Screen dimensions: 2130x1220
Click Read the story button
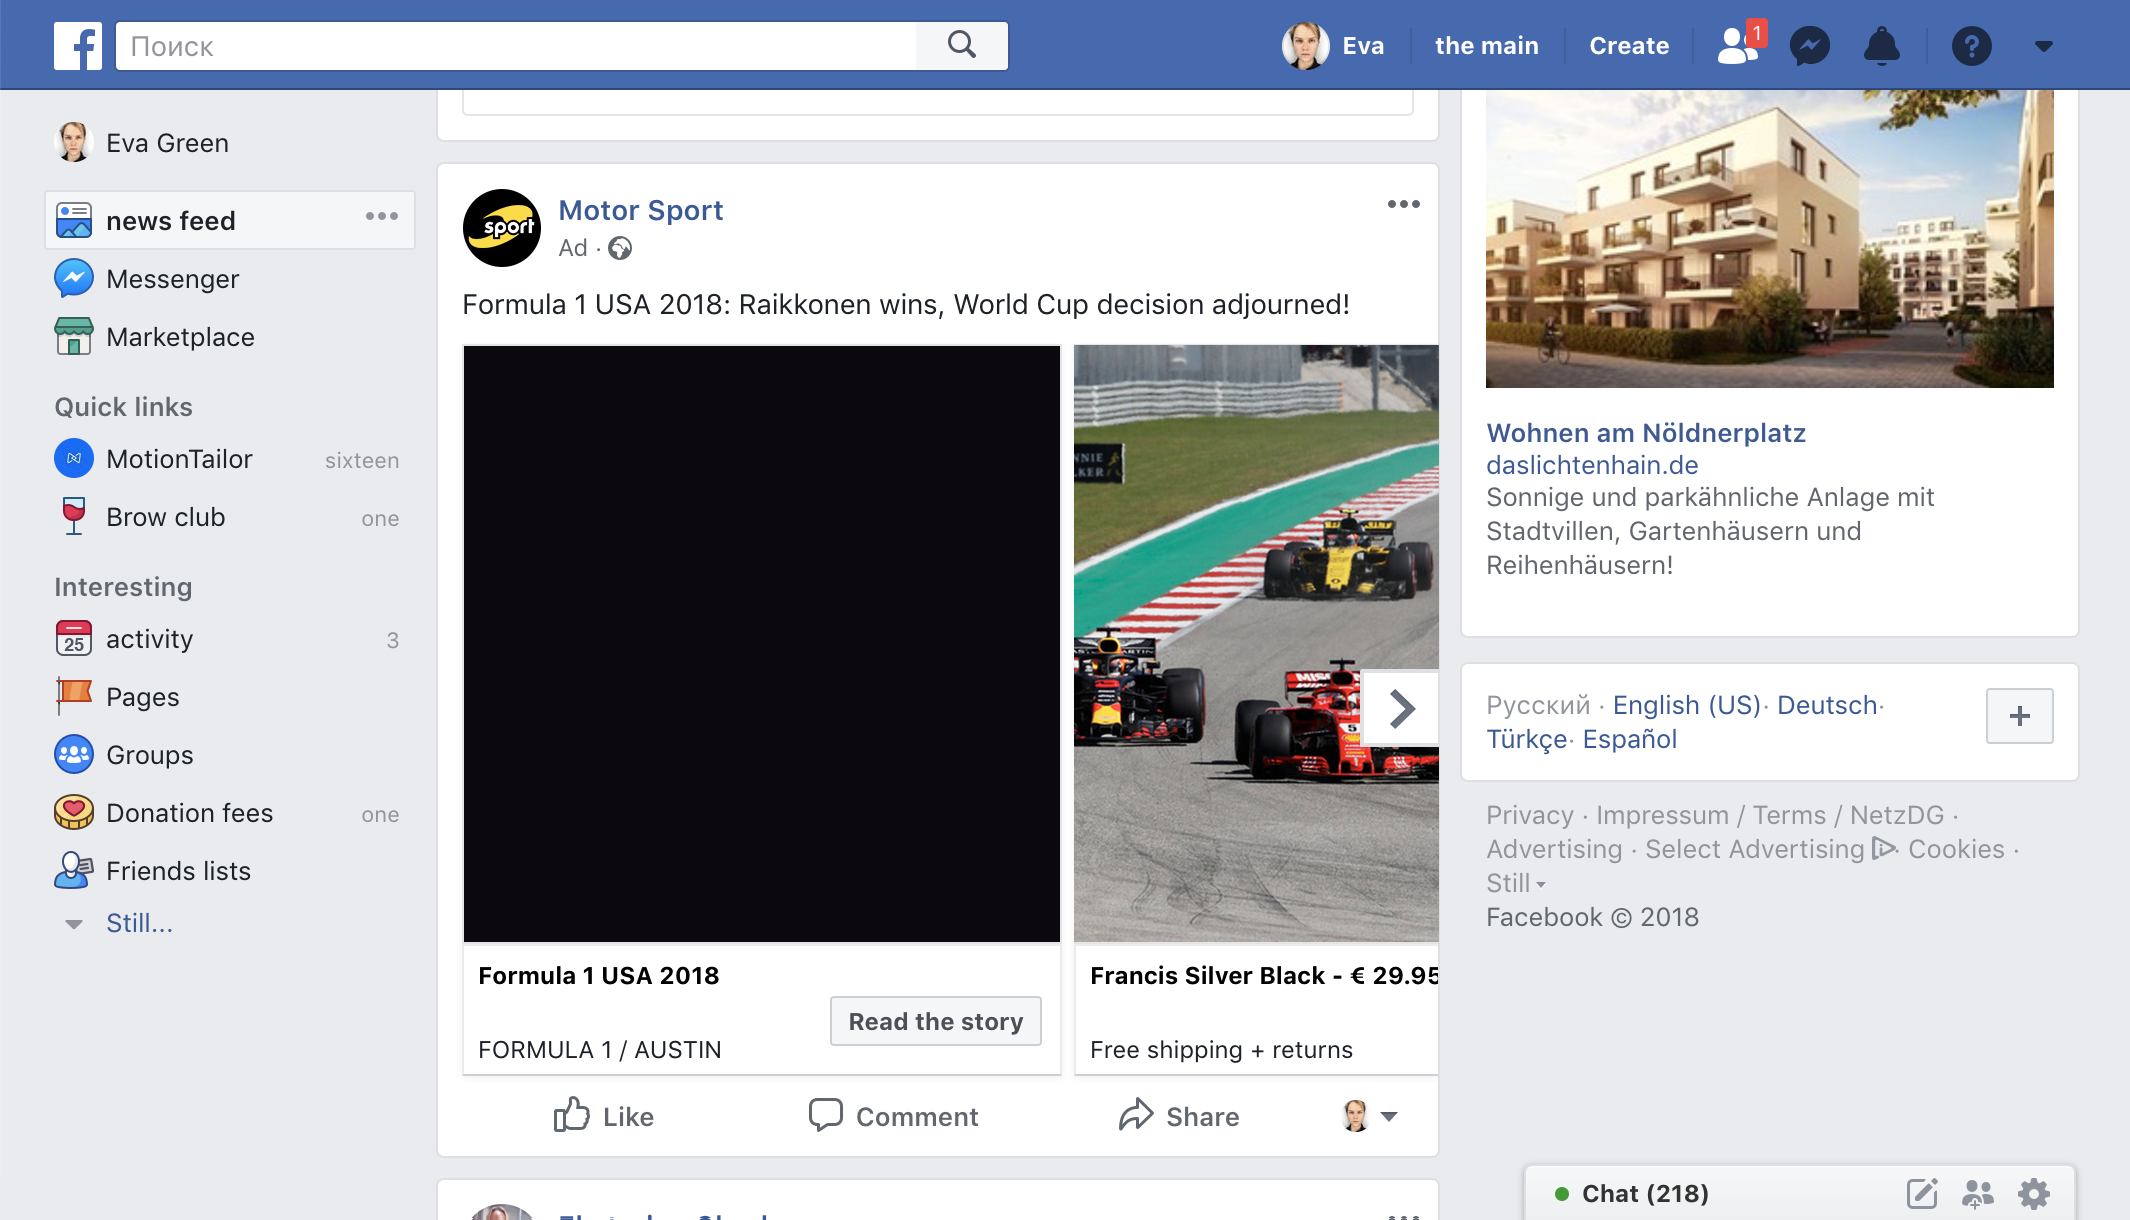(x=936, y=1021)
